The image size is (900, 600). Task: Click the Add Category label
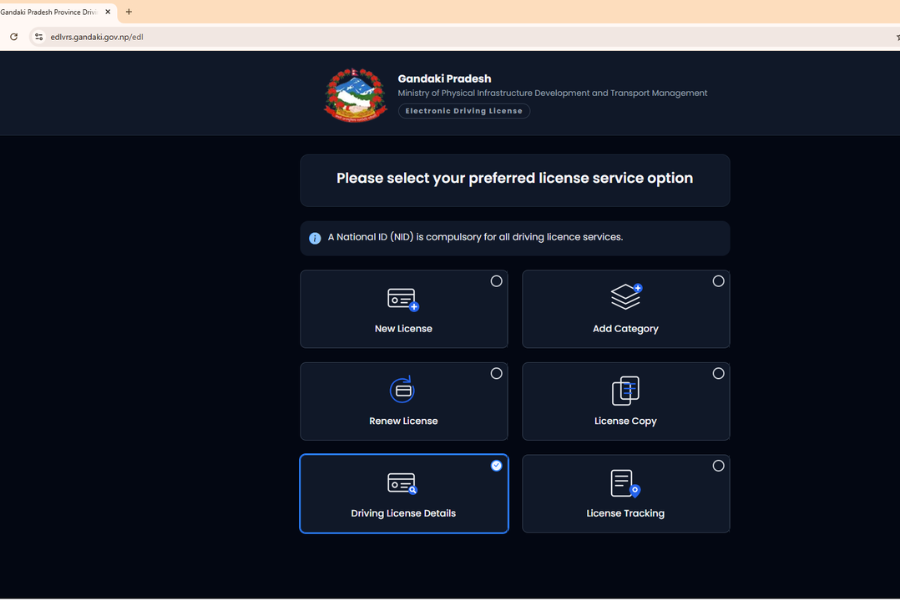(626, 328)
